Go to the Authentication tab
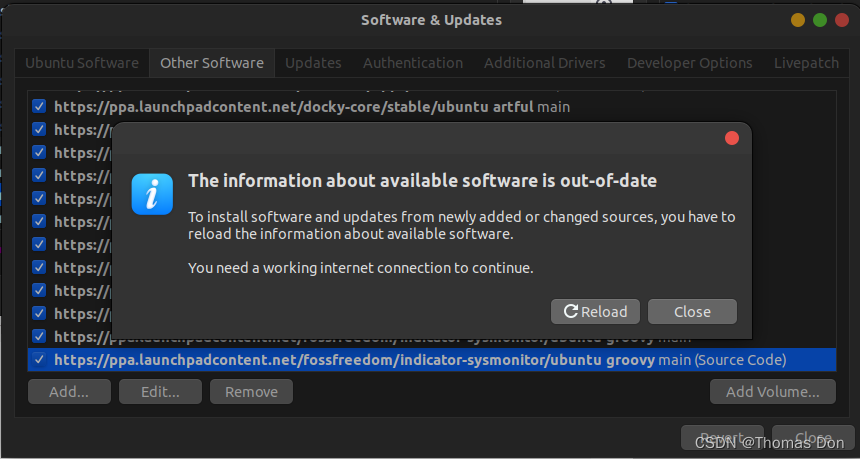860x459 pixels. point(413,63)
